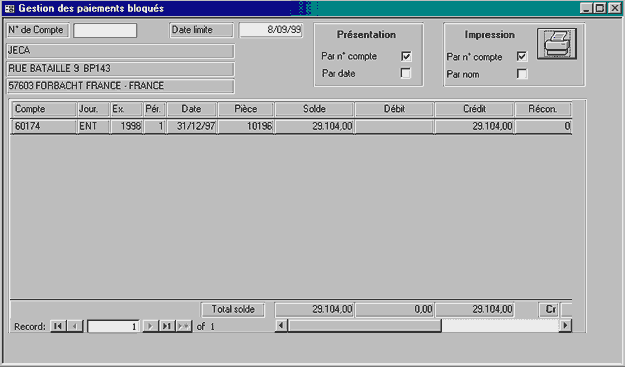The height and width of the screenshot is (367, 625).
Task: Enable Impression 'Par nom' checkbox
Action: point(522,74)
